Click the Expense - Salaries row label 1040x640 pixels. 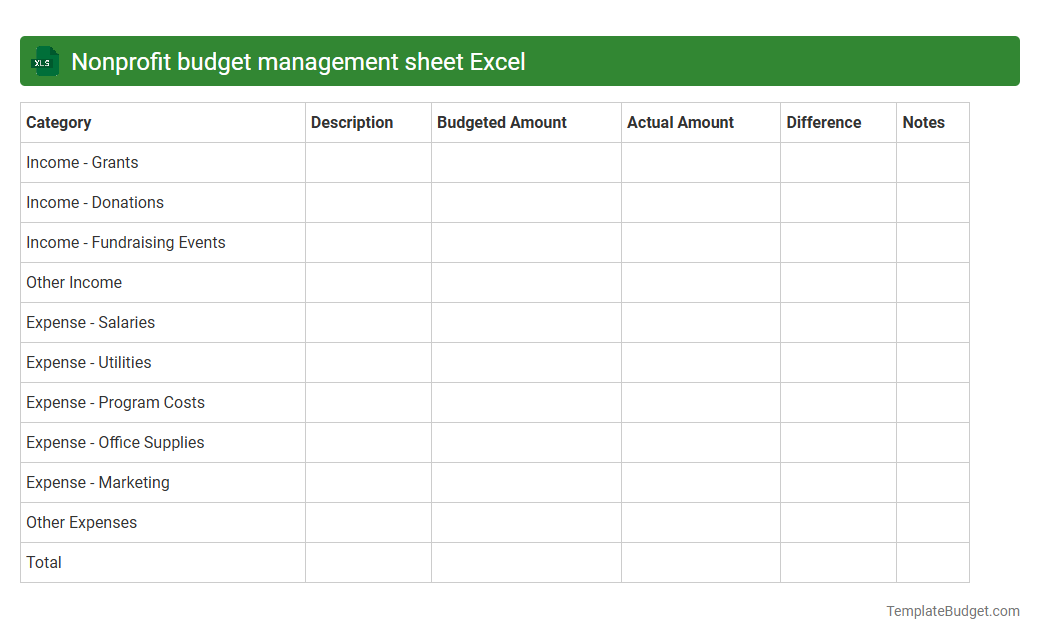[90, 322]
